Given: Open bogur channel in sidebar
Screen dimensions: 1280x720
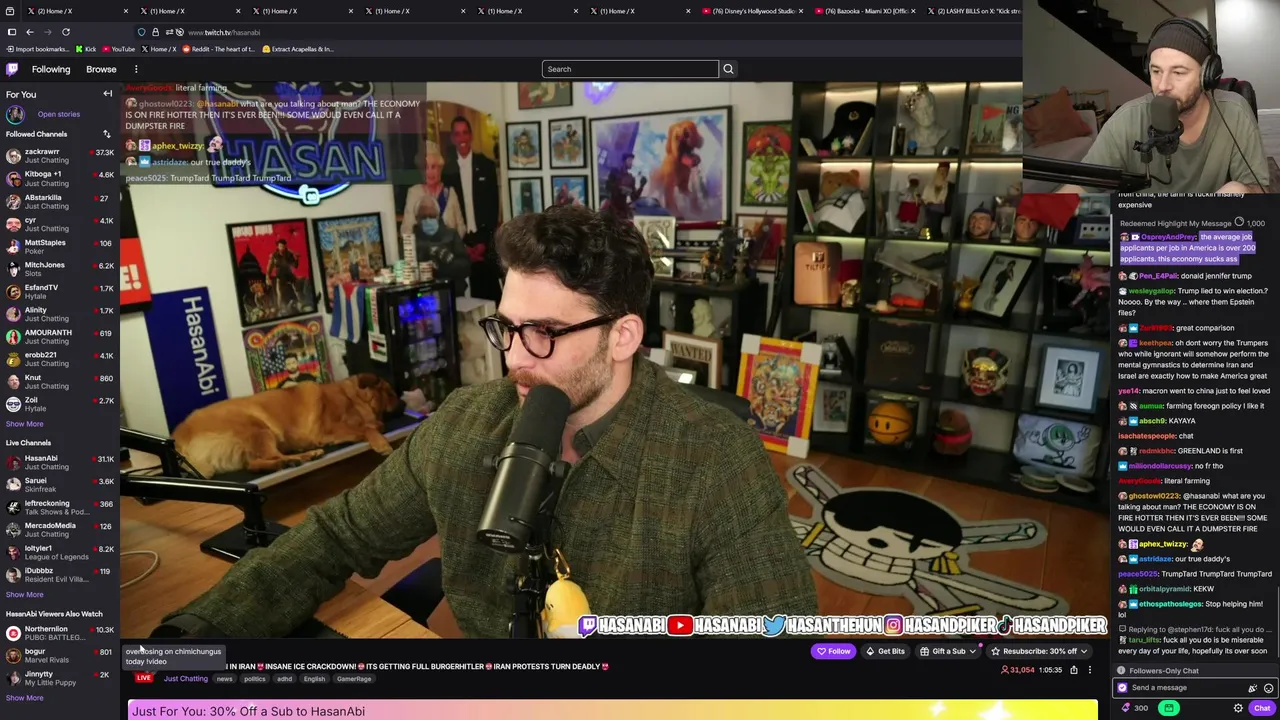Looking at the screenshot, I should [x=60, y=656].
